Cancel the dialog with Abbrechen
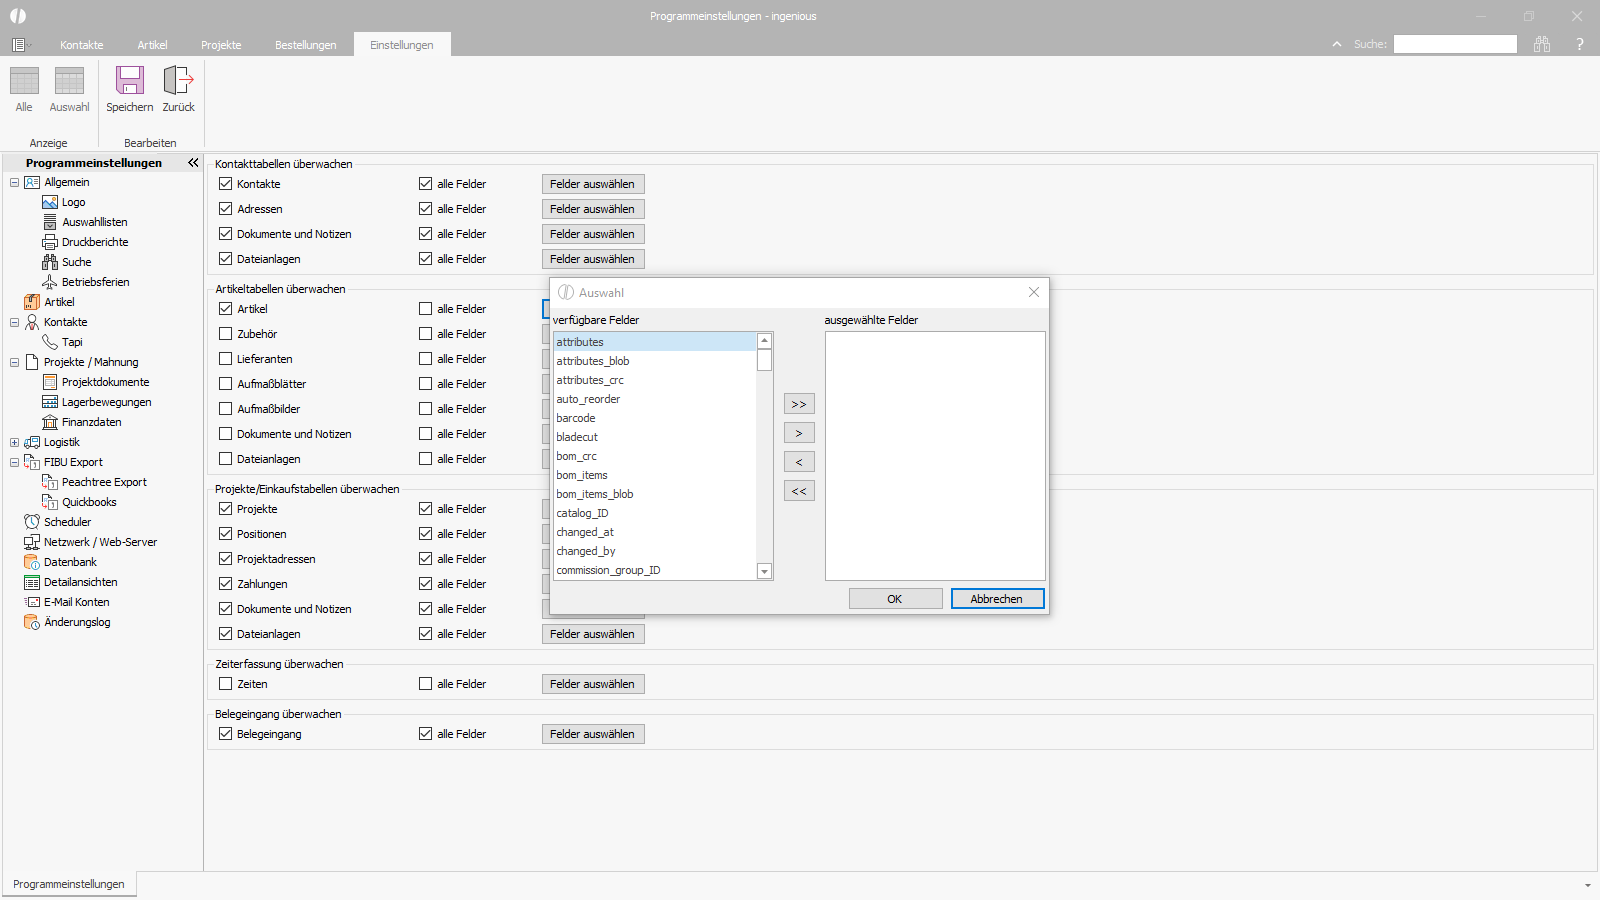 [997, 599]
